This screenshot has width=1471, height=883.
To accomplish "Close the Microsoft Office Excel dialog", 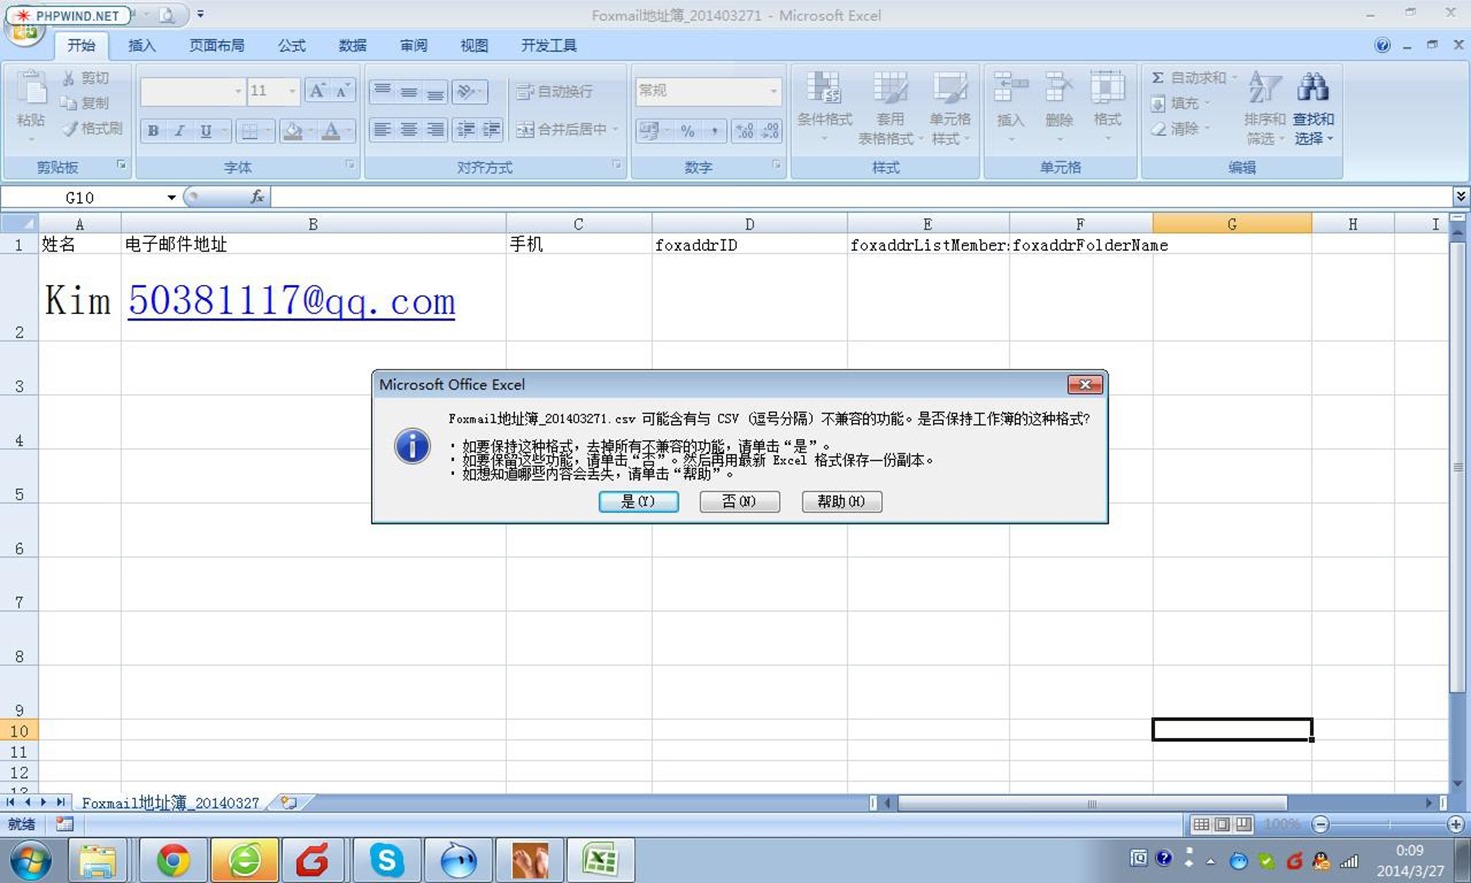I will (1084, 384).
